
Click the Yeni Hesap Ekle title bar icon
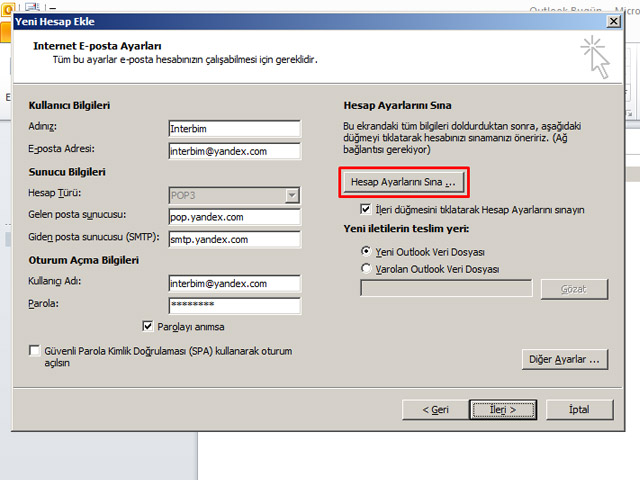coord(22,21)
